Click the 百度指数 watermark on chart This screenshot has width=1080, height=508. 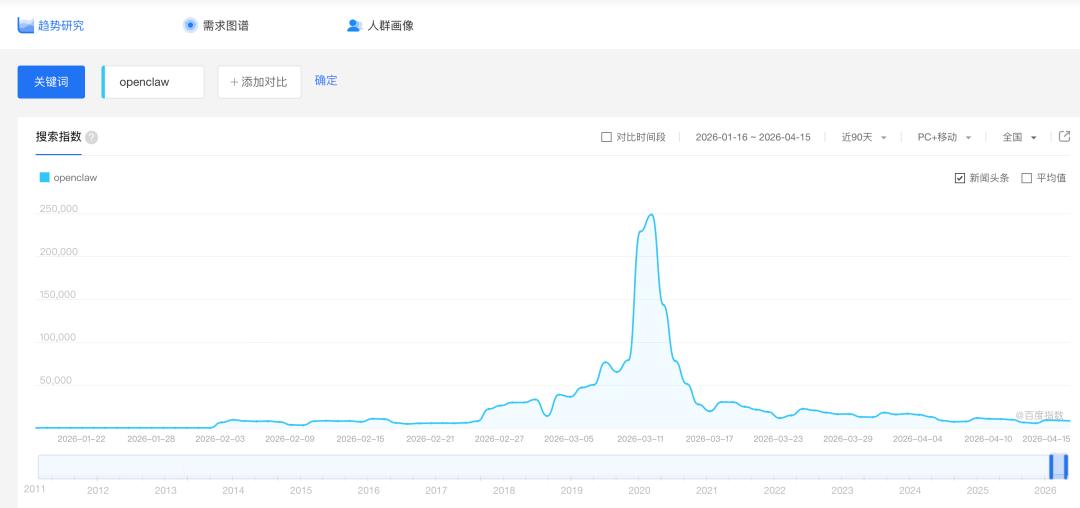coord(1039,415)
